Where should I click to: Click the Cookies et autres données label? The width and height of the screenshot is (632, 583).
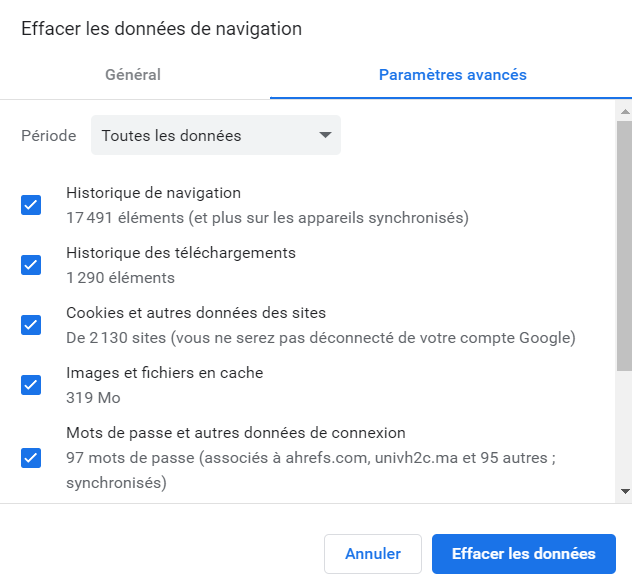[196, 313]
